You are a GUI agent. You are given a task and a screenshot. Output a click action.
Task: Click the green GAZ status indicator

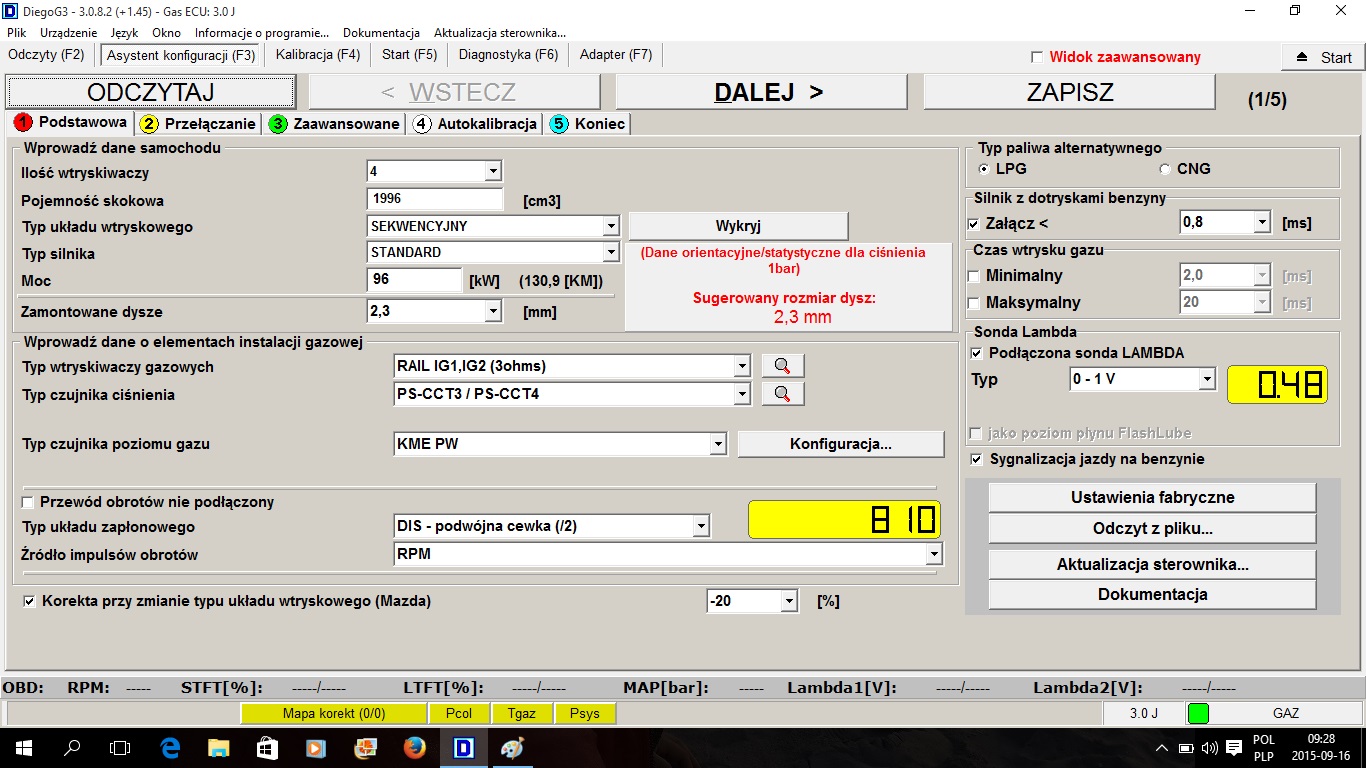1197,713
